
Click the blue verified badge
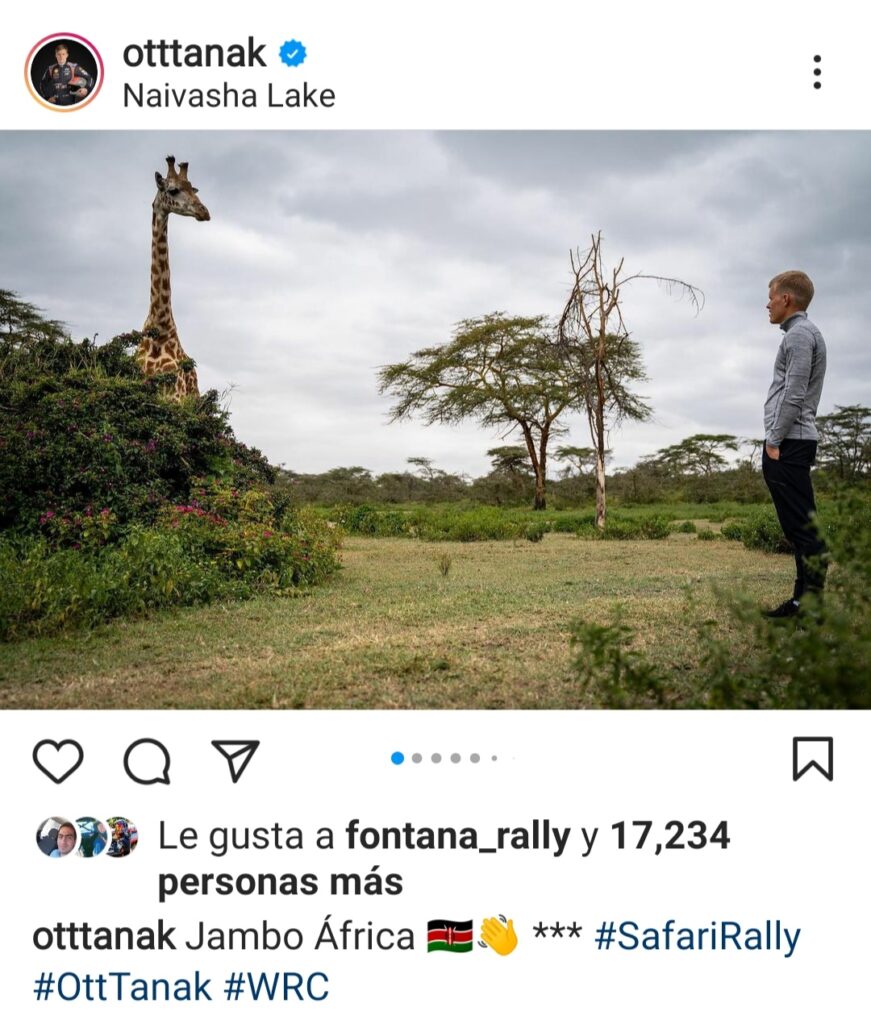[293, 54]
